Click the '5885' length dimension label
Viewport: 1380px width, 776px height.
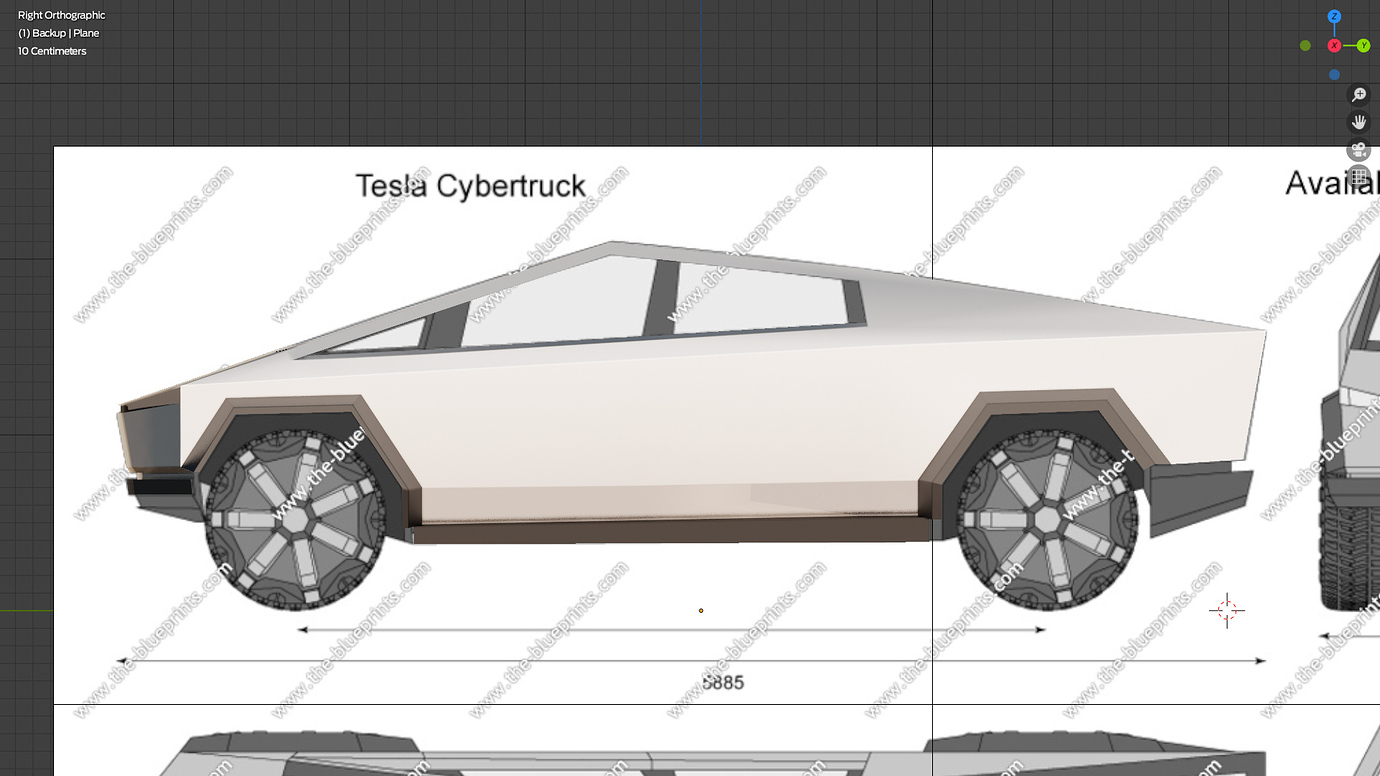(x=723, y=682)
